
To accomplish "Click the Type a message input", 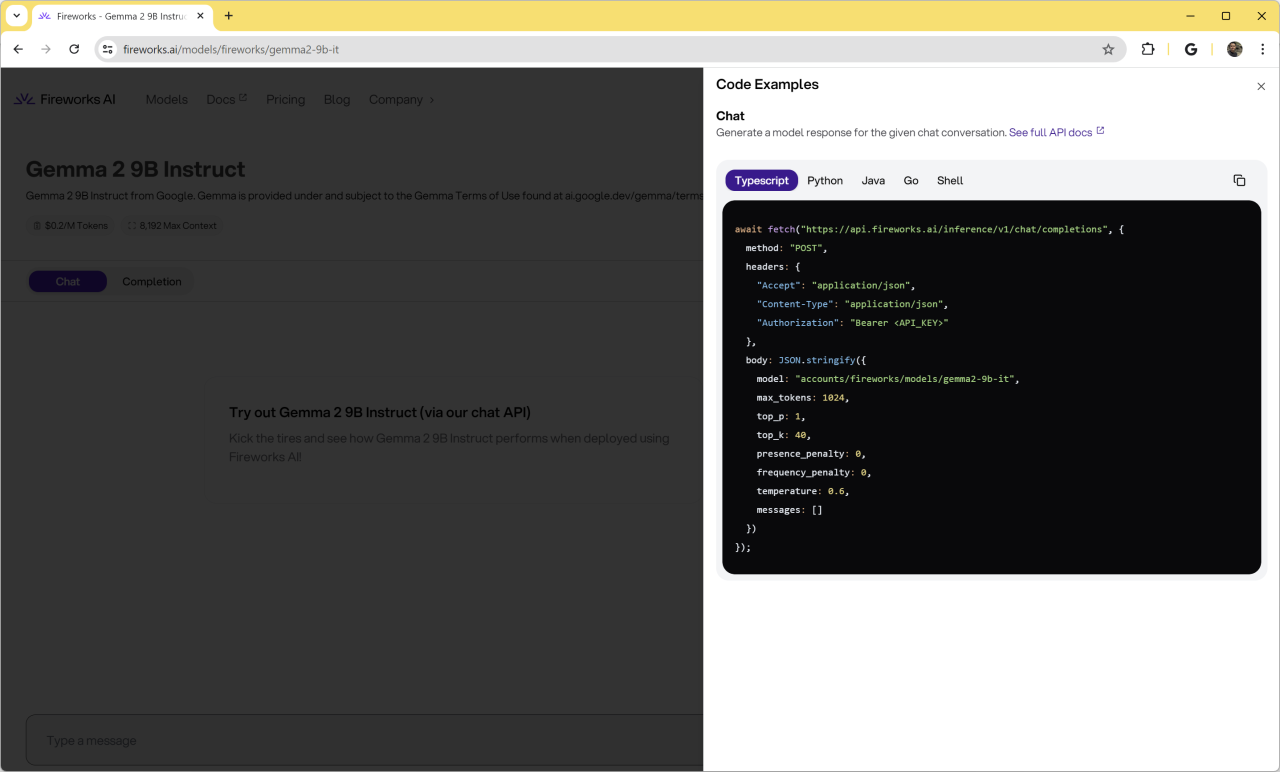I will click(x=365, y=741).
